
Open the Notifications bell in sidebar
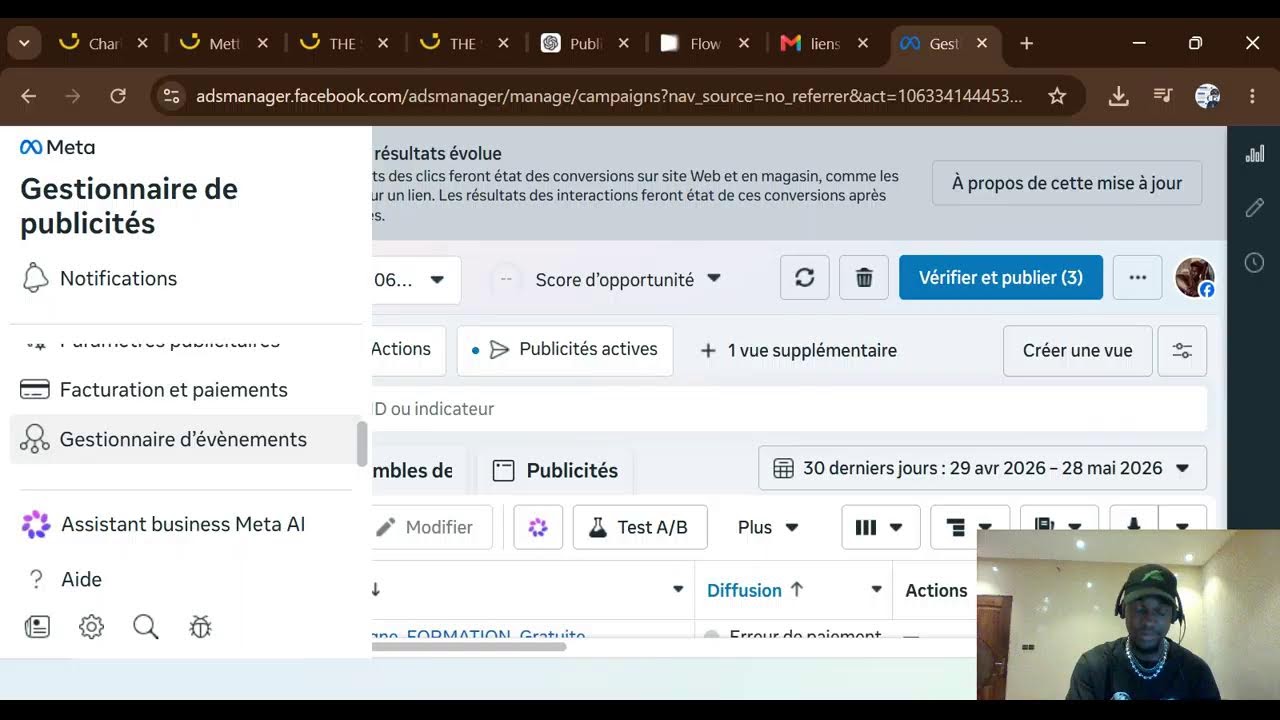(36, 278)
